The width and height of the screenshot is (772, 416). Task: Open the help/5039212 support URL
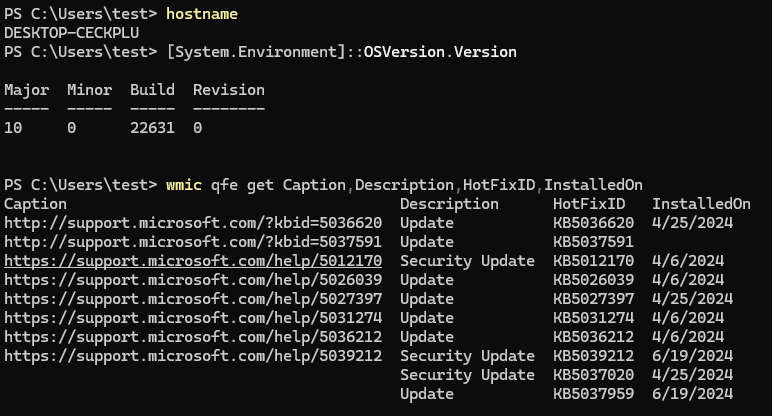click(x=193, y=355)
